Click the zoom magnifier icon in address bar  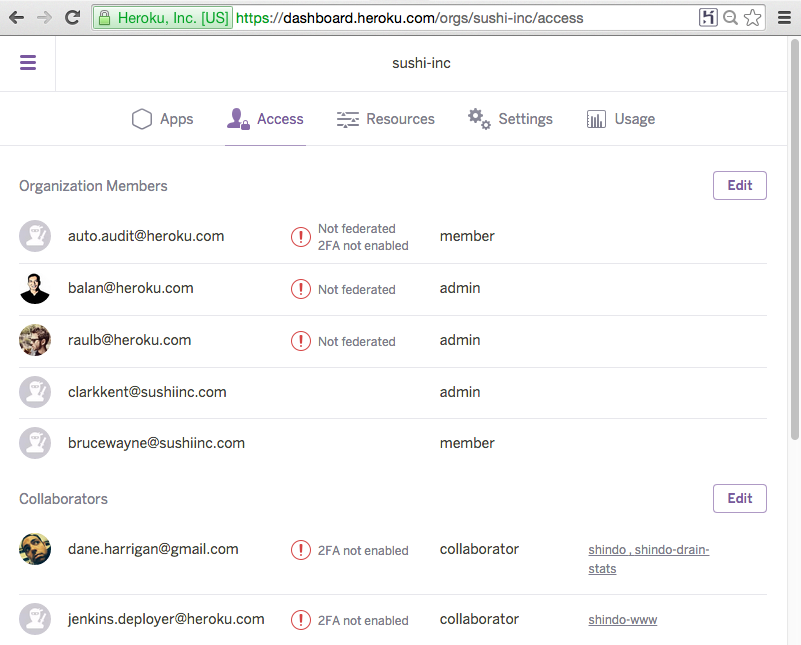coord(731,17)
